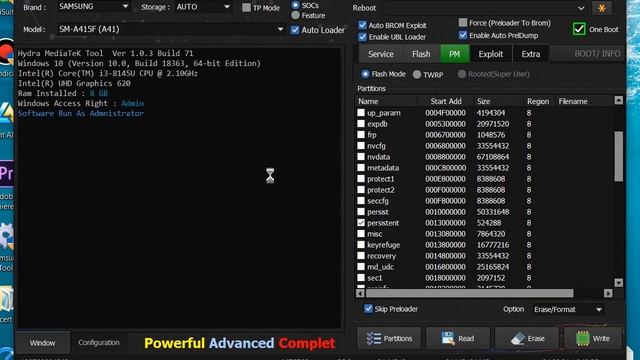Open the Exploit tab
Screen dimensions: 640x360
(x=490, y=54)
